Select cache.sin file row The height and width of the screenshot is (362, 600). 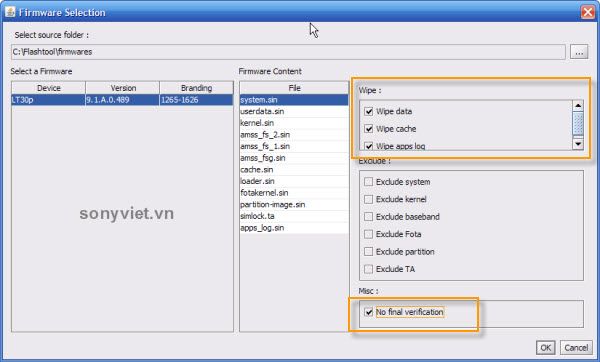[x=294, y=170]
